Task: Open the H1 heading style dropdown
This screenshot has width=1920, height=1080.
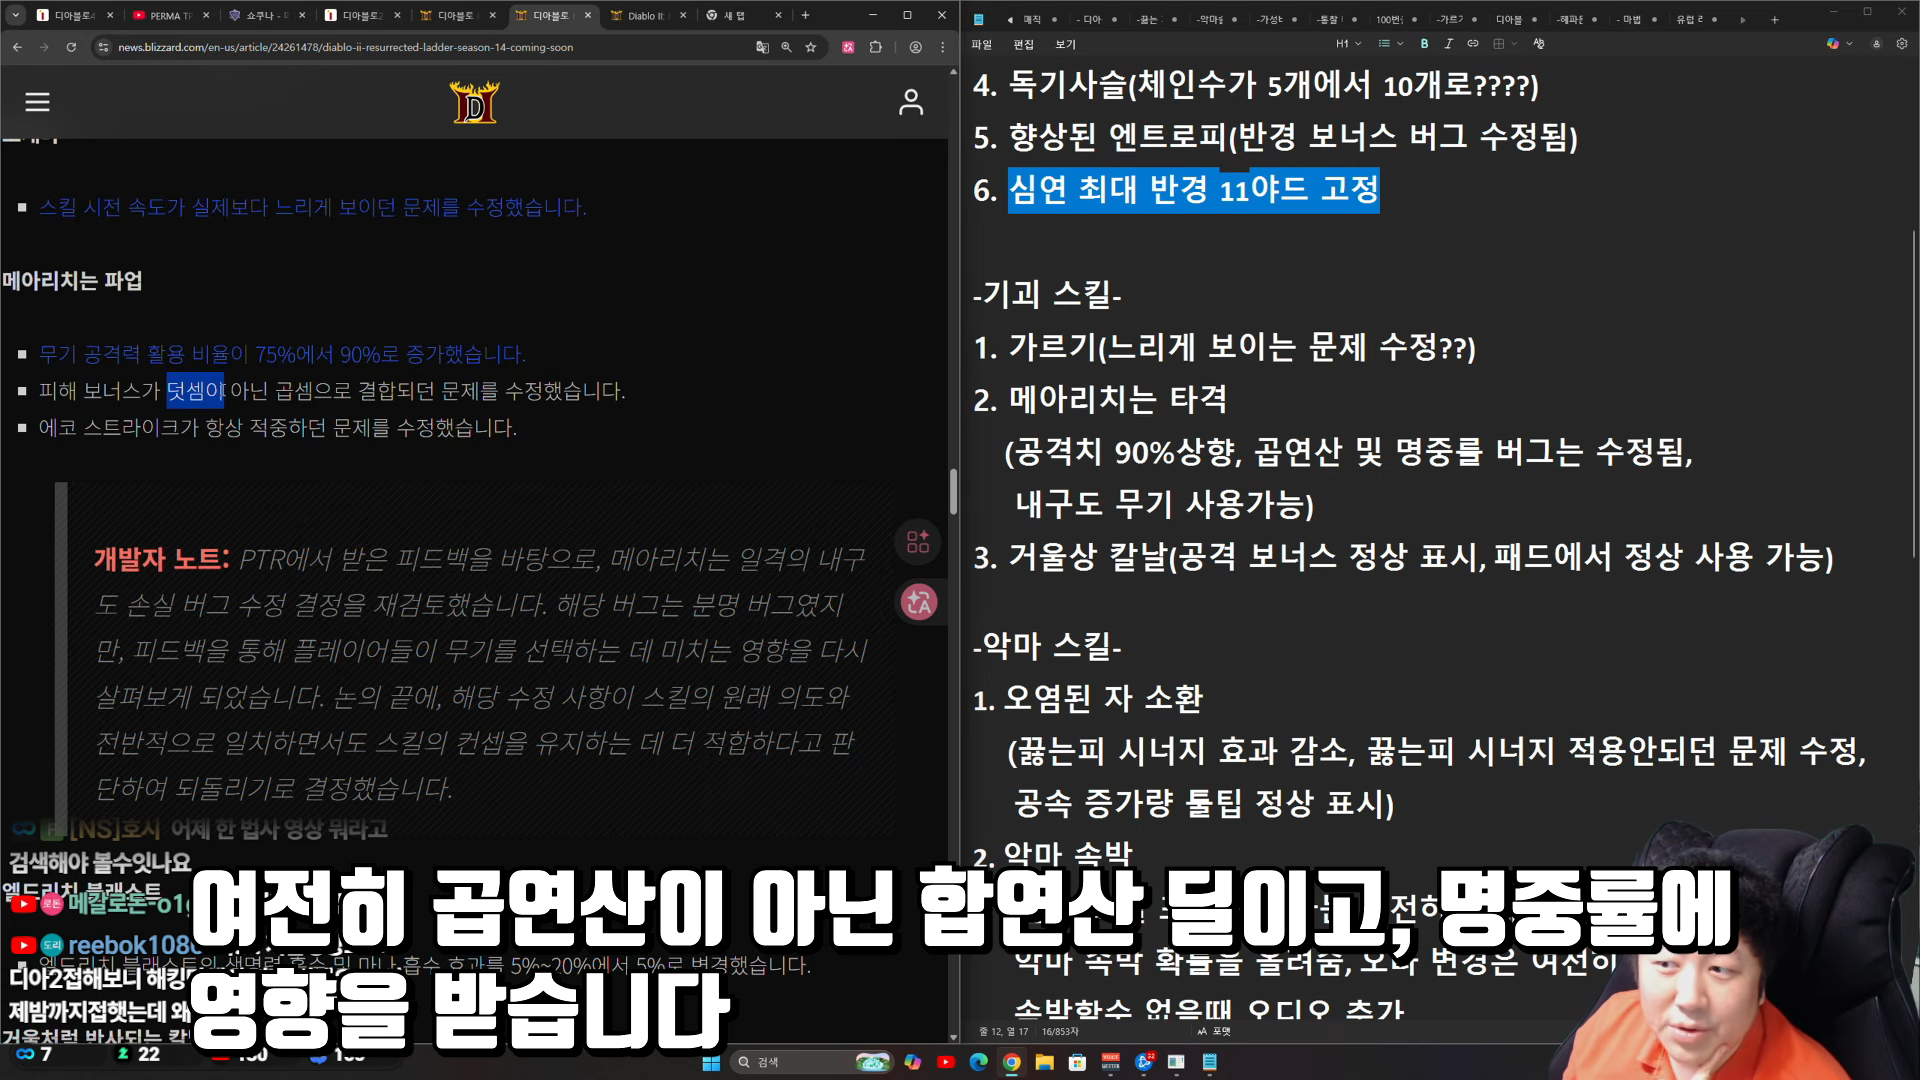Action: (x=1348, y=44)
